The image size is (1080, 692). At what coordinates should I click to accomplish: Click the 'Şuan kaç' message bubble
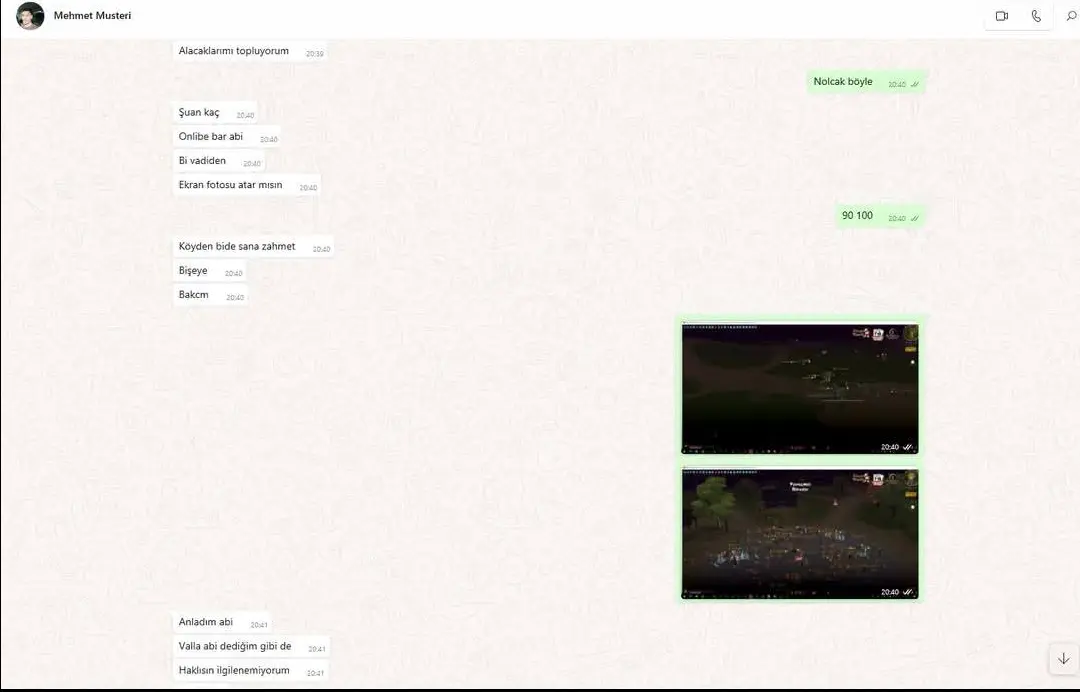[x=215, y=113]
